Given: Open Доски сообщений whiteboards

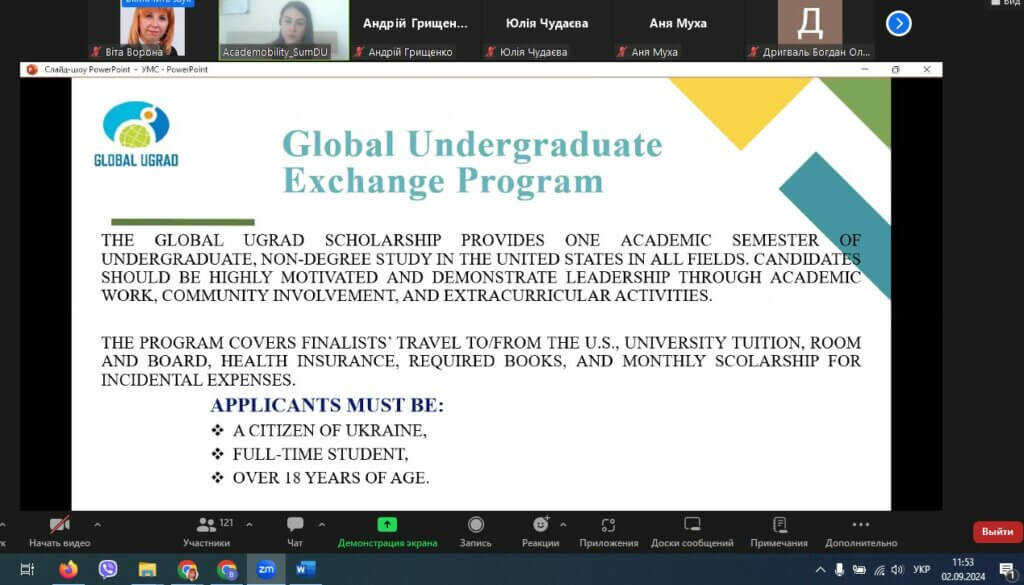Looking at the screenshot, I should pyautogui.click(x=692, y=531).
